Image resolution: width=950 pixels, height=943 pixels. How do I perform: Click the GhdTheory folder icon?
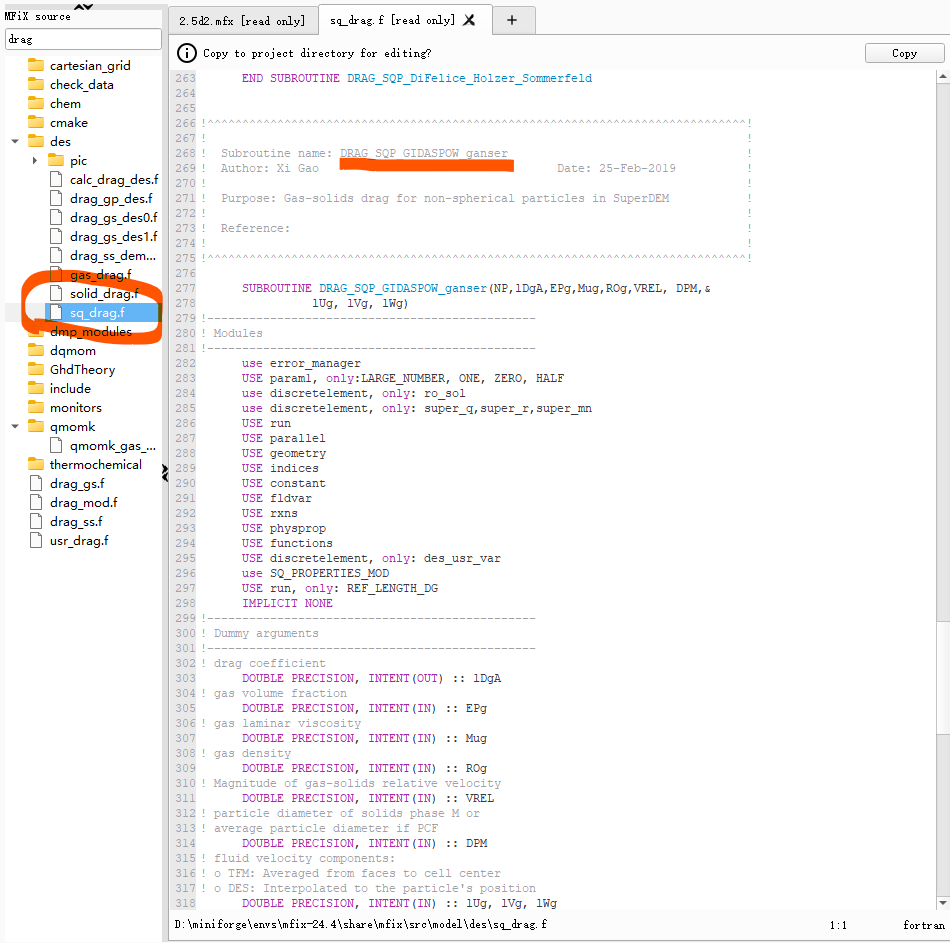(x=36, y=370)
